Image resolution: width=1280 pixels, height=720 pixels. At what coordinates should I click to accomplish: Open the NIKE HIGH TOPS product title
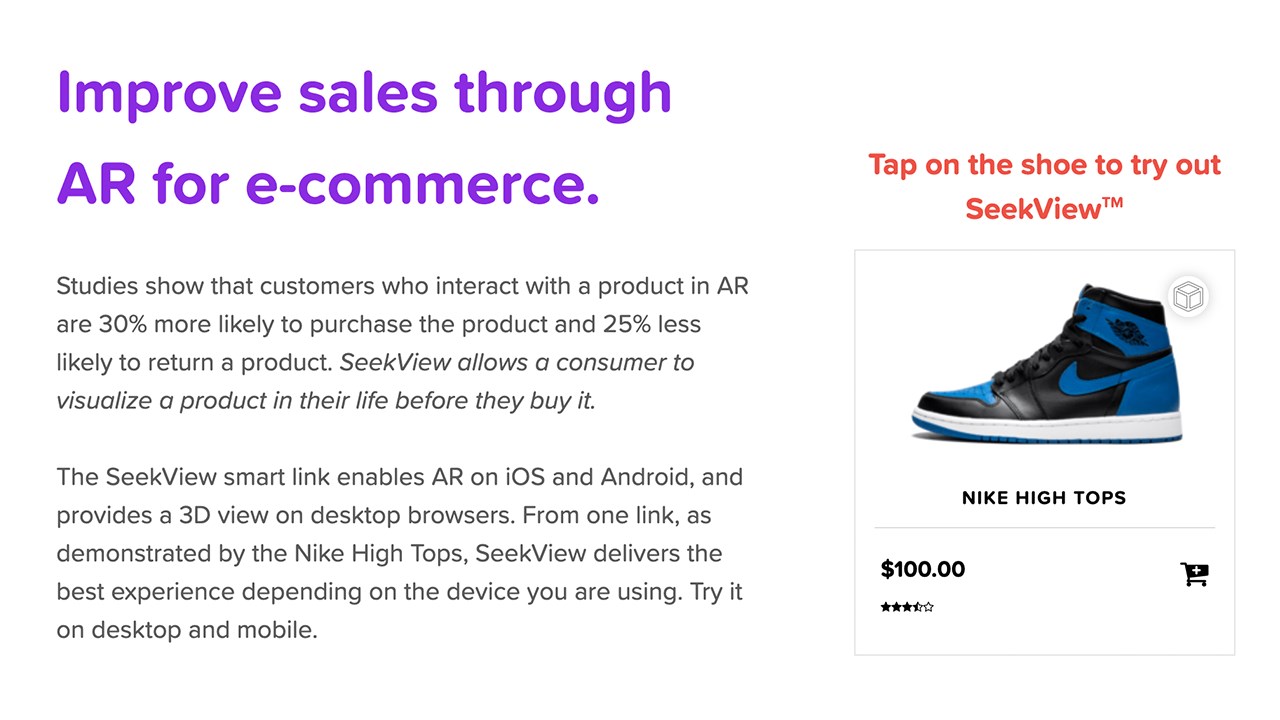tap(1044, 498)
